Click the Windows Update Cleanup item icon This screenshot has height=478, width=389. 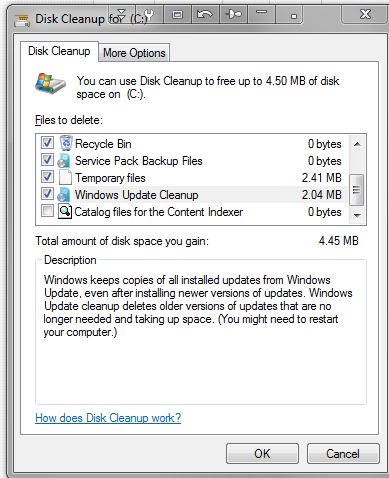point(64,194)
